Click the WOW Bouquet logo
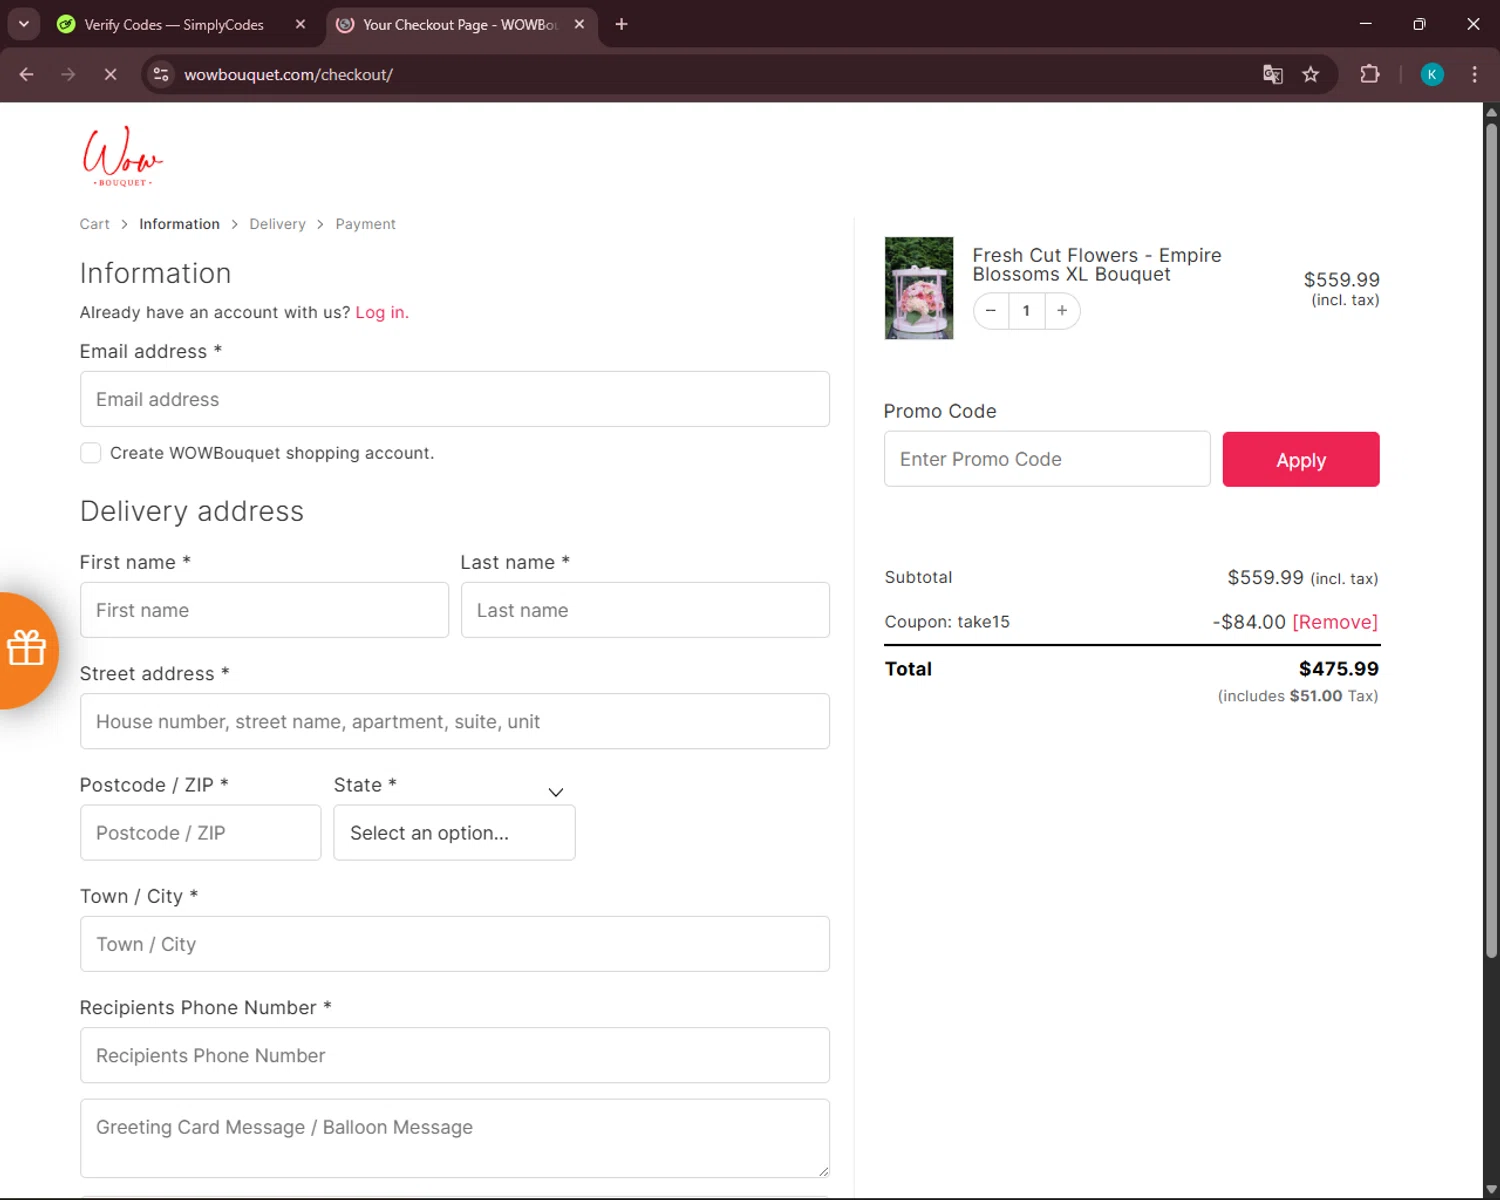This screenshot has width=1500, height=1200. tap(122, 156)
